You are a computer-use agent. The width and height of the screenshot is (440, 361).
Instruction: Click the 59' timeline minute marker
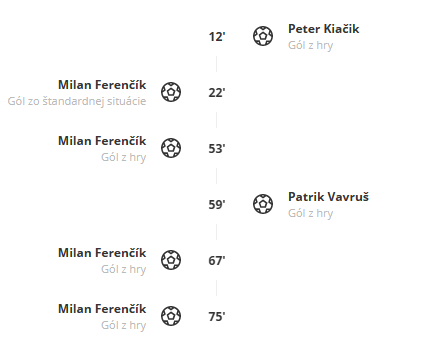tap(217, 205)
